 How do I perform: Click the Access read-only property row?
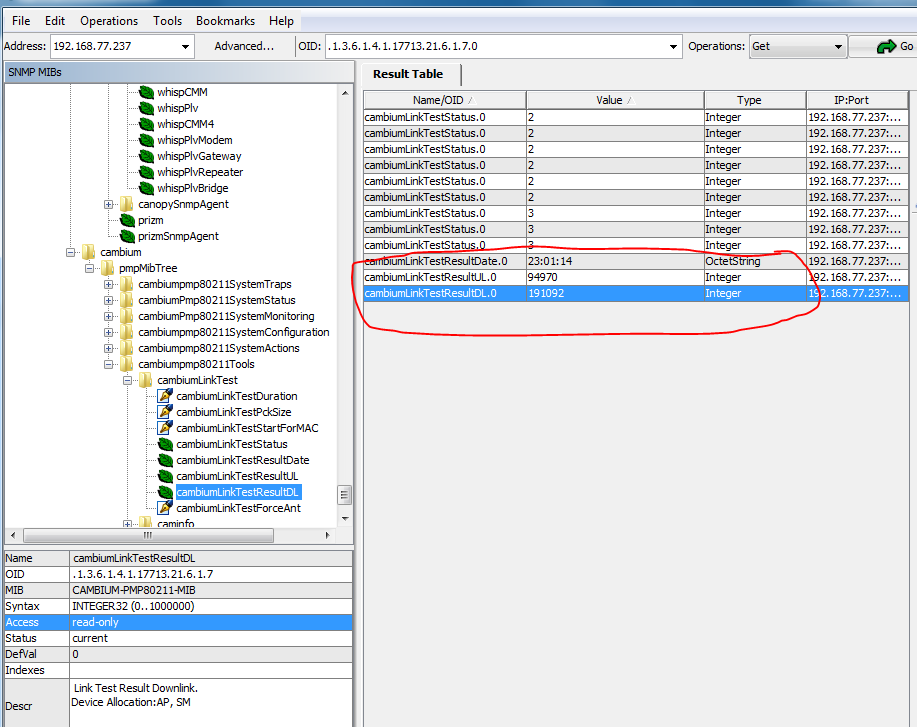178,622
